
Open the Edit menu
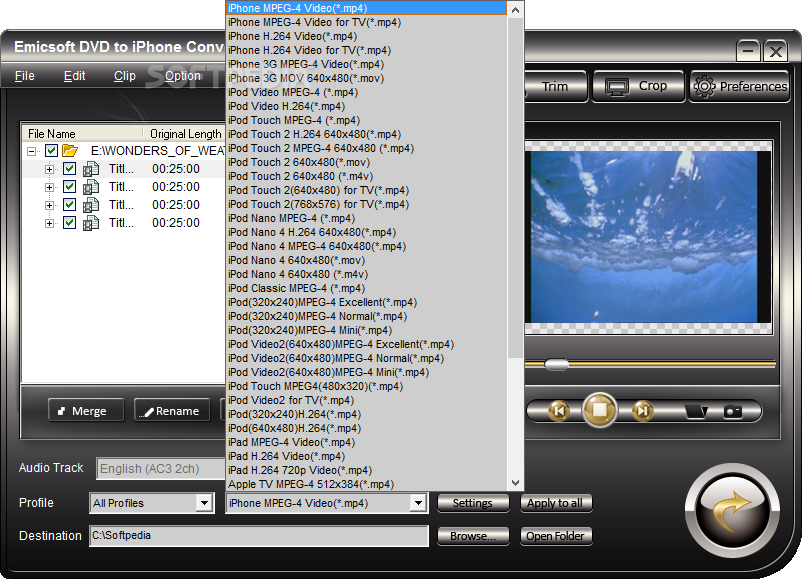coord(74,76)
